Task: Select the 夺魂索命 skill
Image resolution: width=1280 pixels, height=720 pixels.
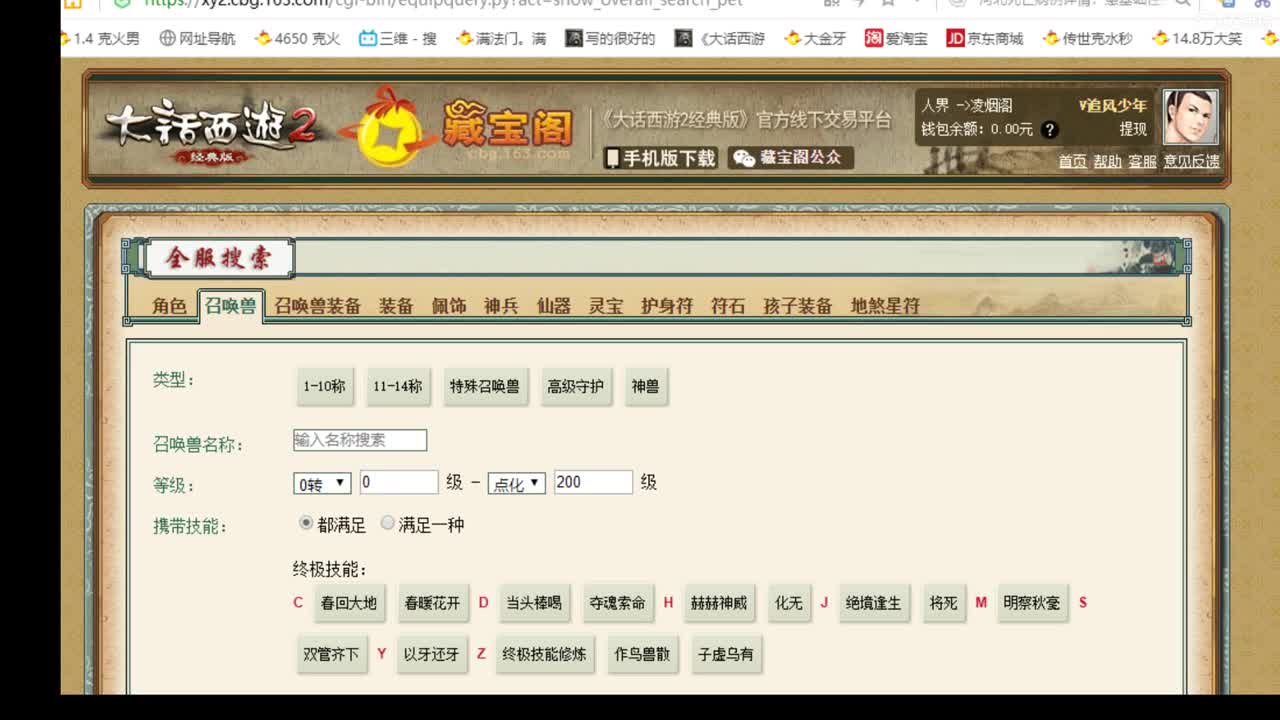Action: (618, 603)
